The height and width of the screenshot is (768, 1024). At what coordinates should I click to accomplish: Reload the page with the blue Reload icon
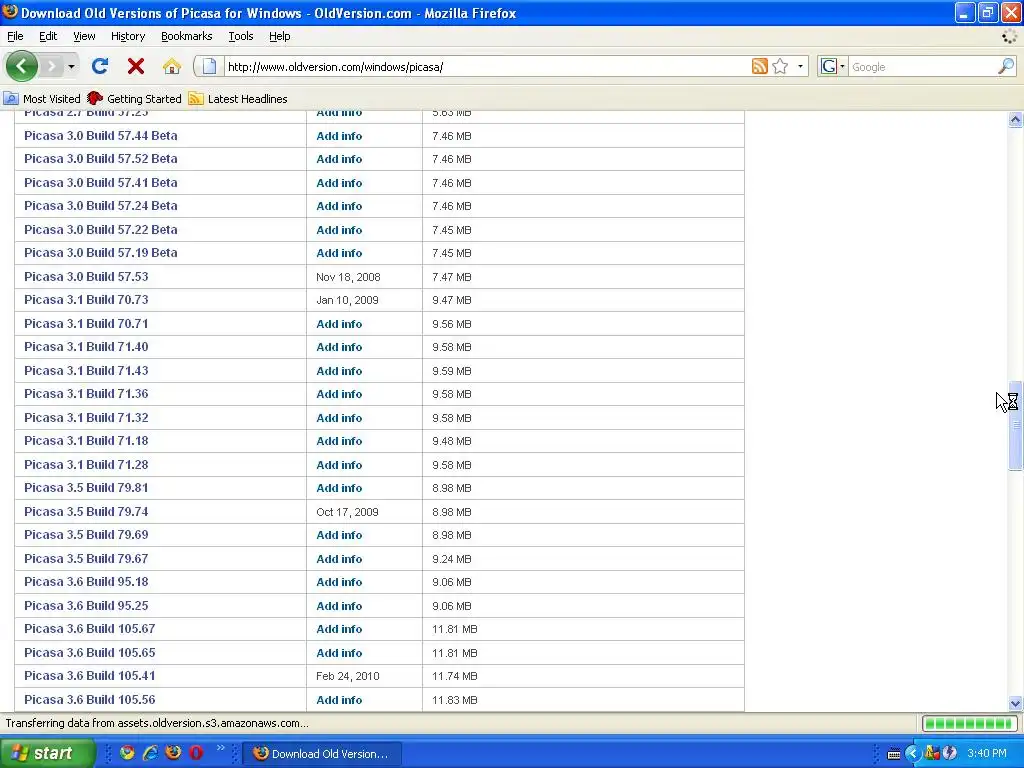click(x=100, y=66)
